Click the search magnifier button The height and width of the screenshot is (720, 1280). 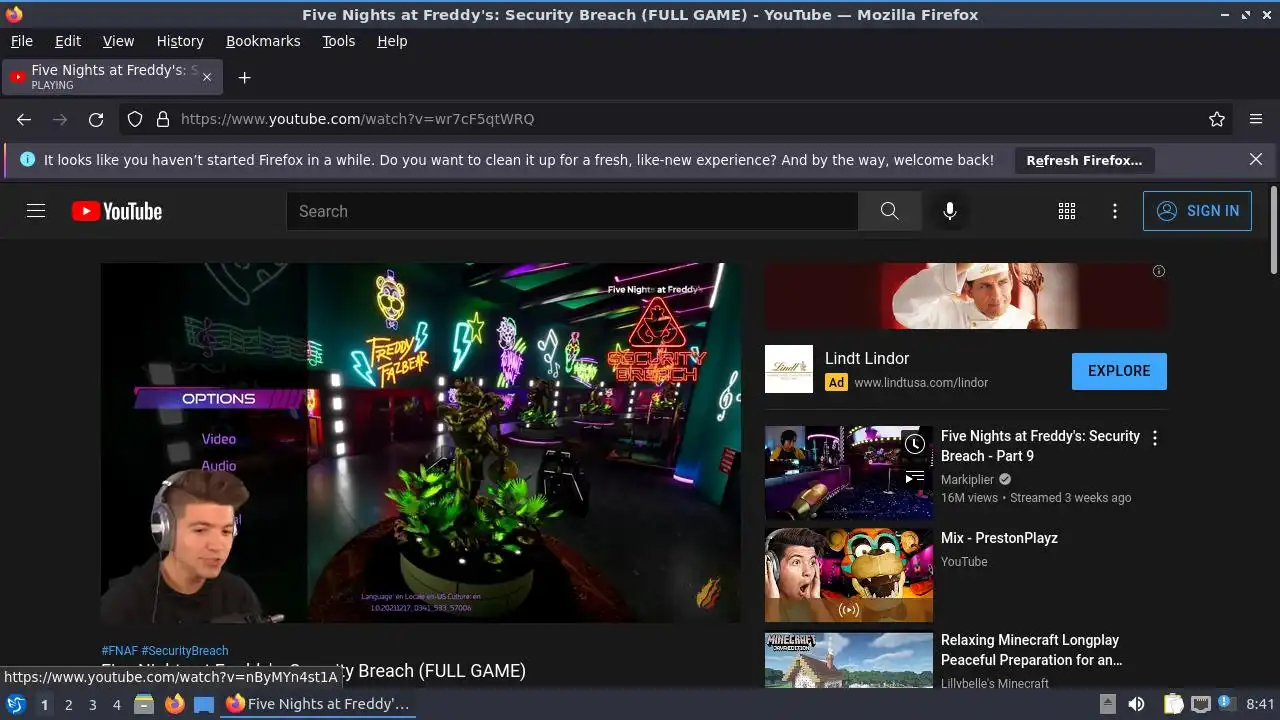point(889,211)
